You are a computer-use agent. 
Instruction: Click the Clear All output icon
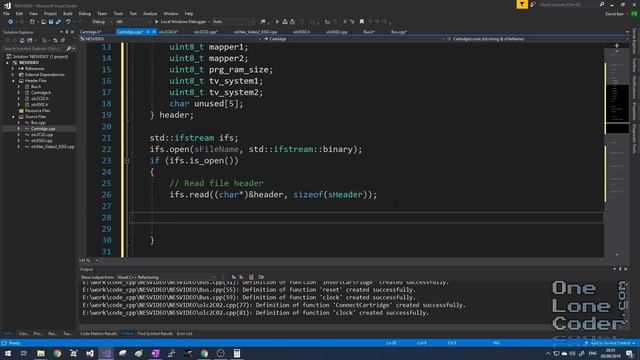pos(251,277)
